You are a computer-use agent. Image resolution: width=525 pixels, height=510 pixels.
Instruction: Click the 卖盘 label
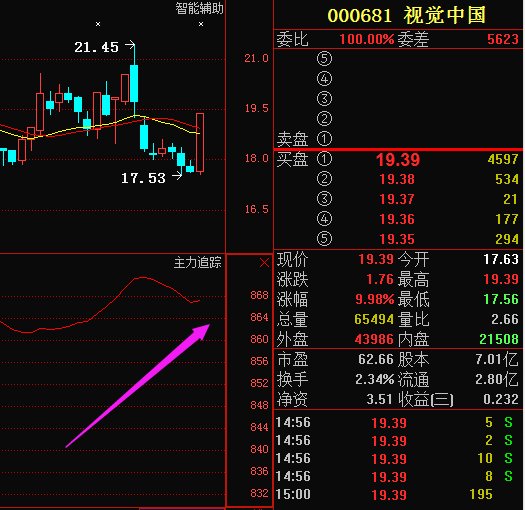click(292, 139)
